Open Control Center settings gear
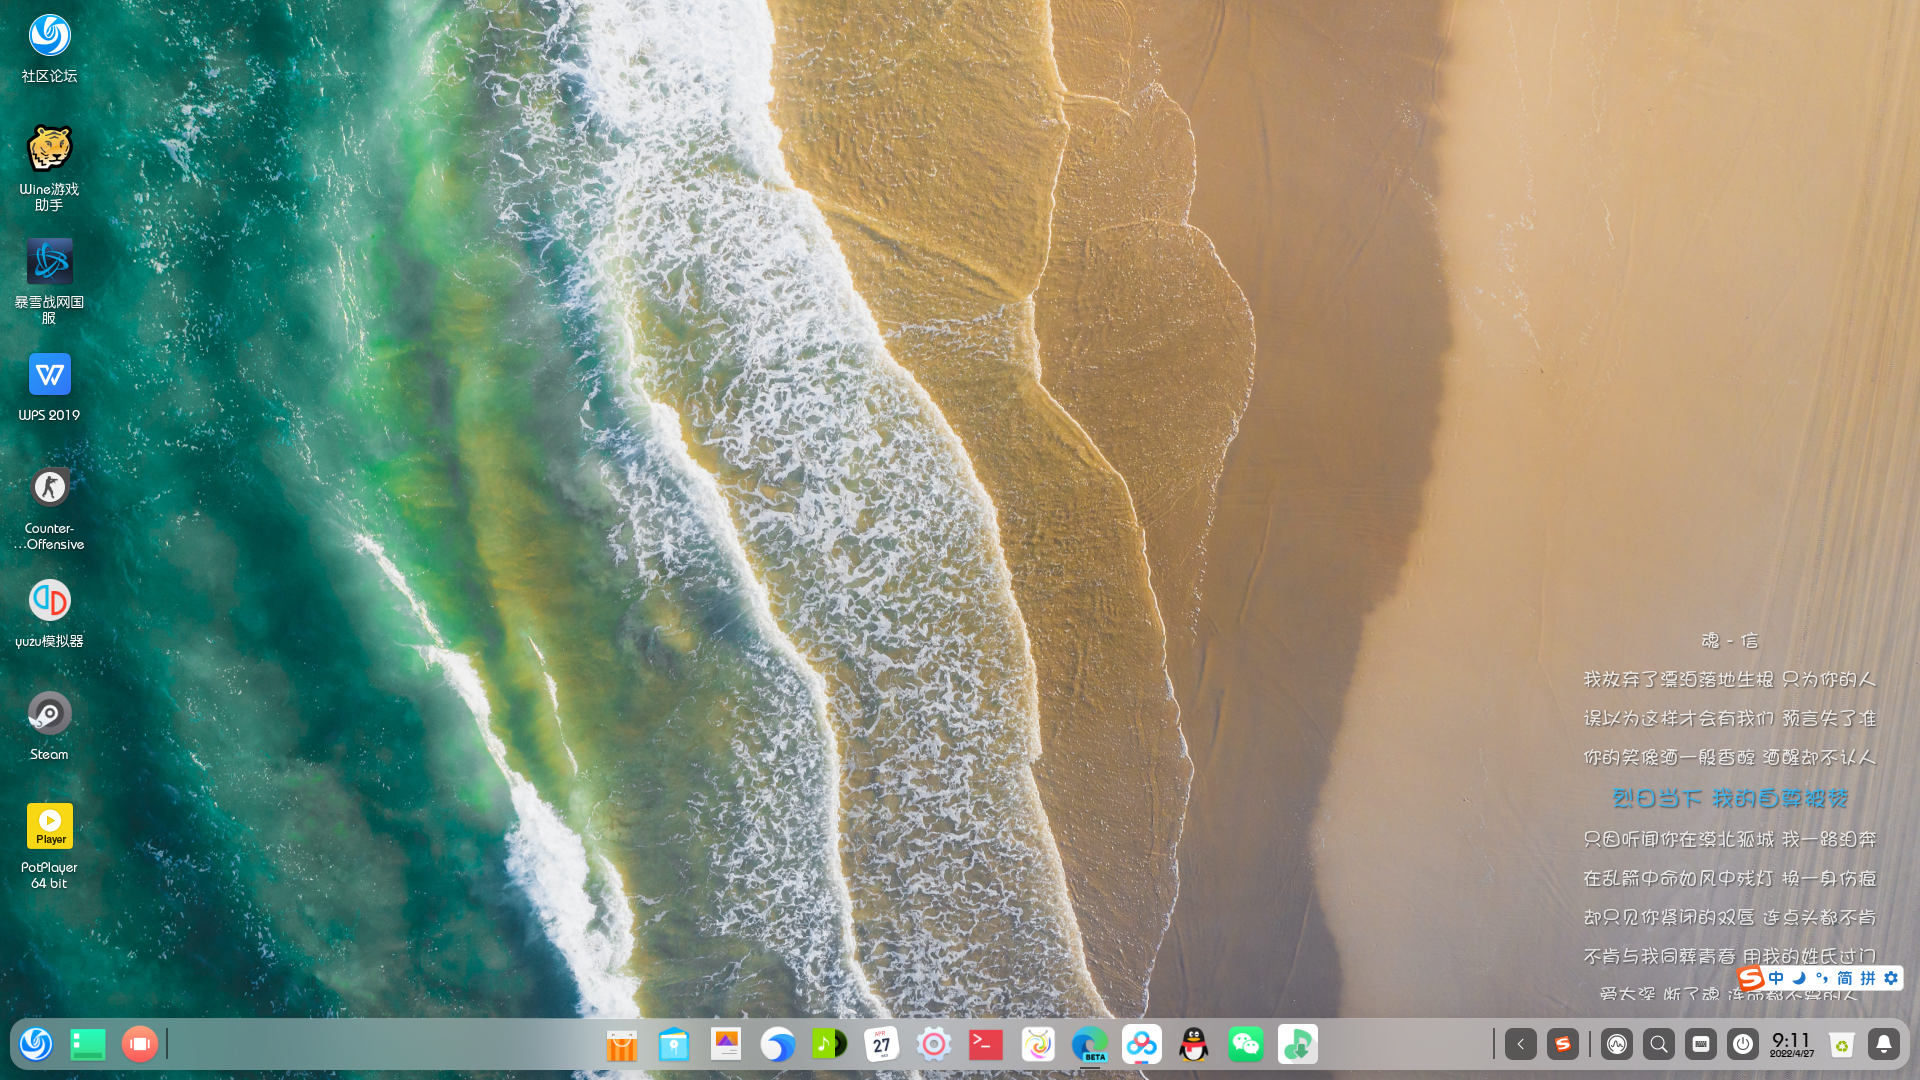 pyautogui.click(x=933, y=1044)
